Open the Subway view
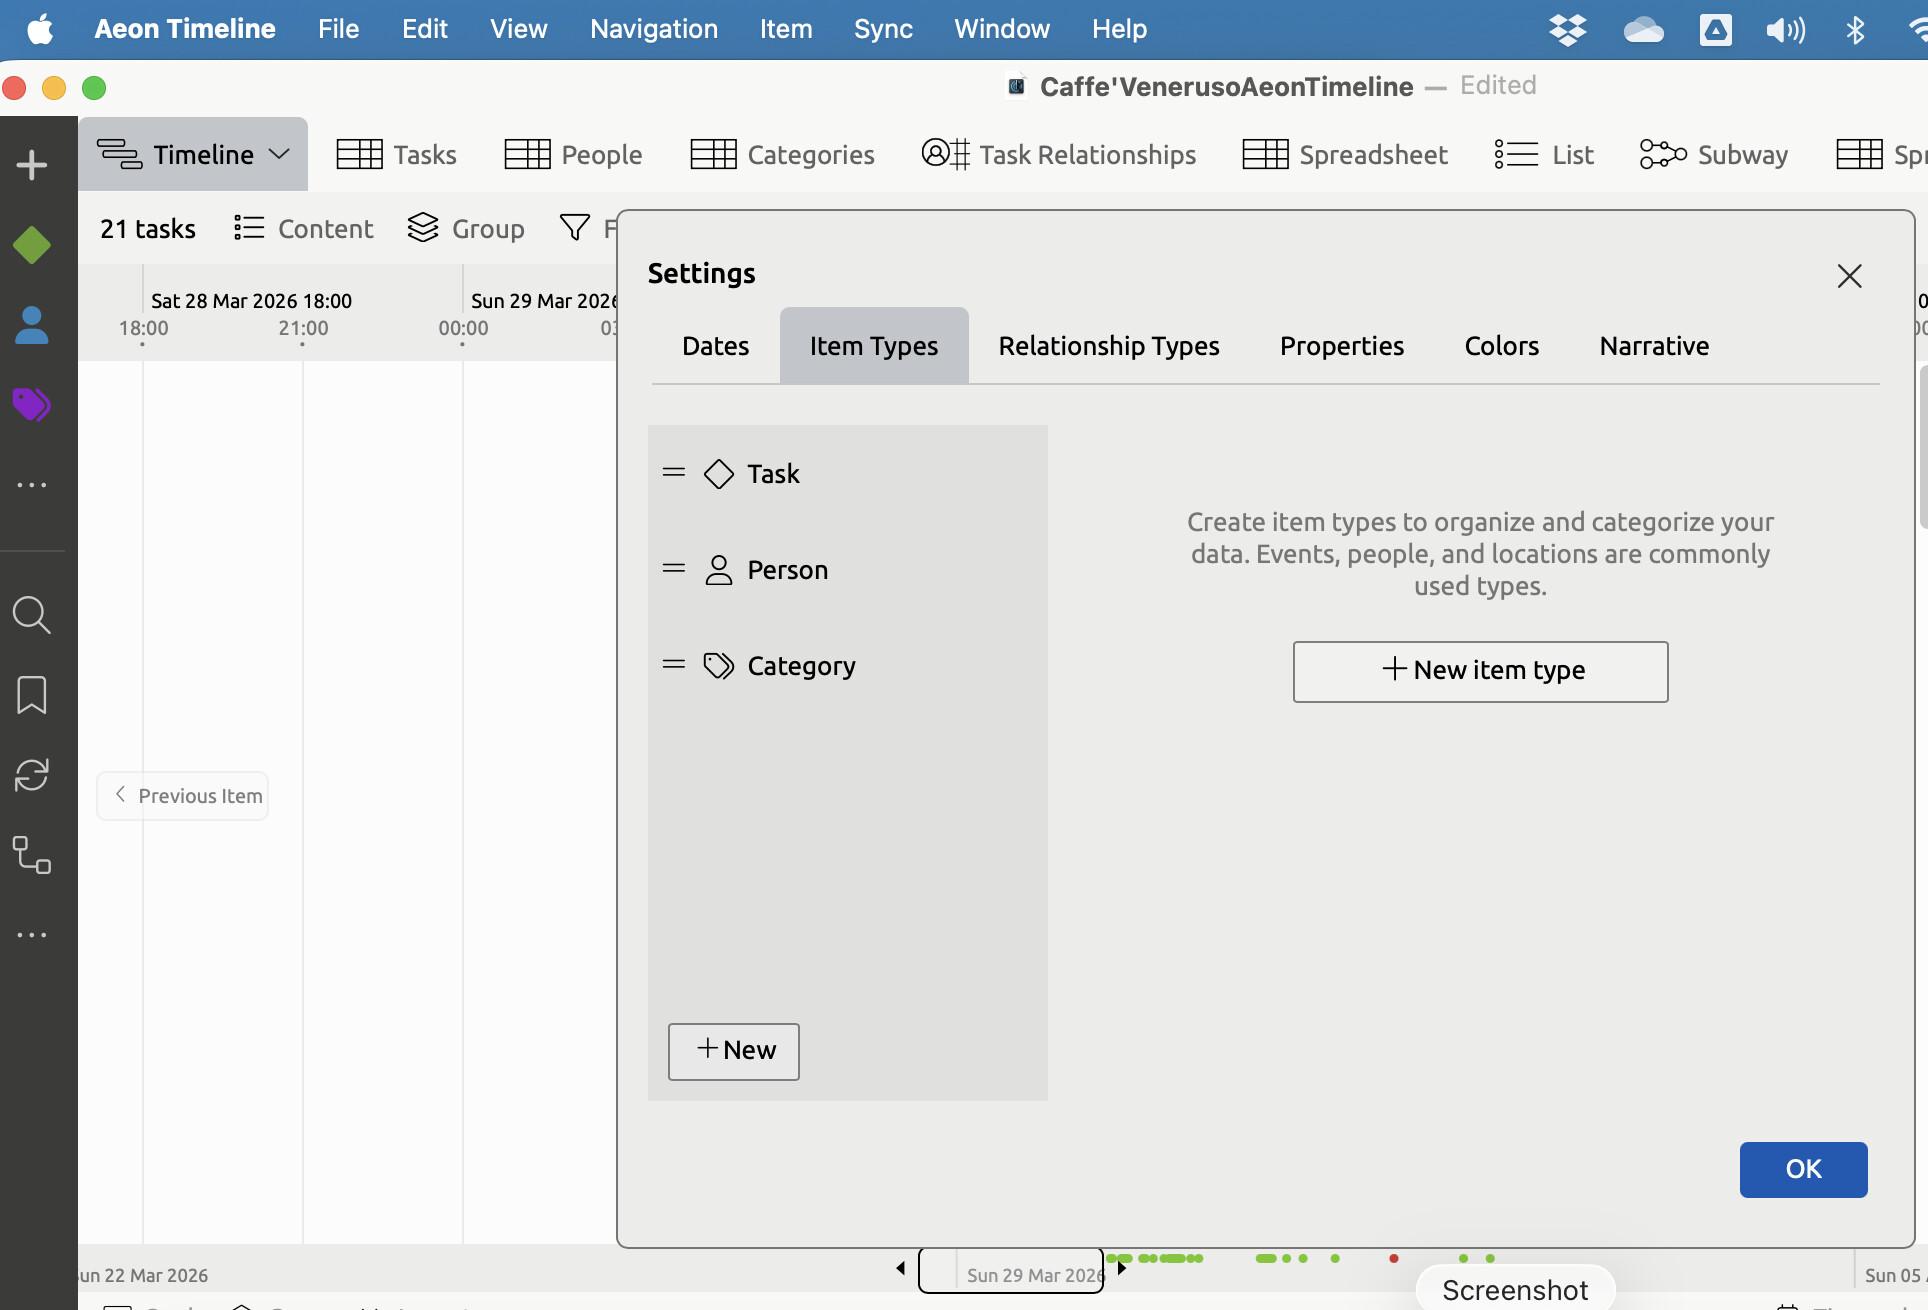 tap(1714, 155)
